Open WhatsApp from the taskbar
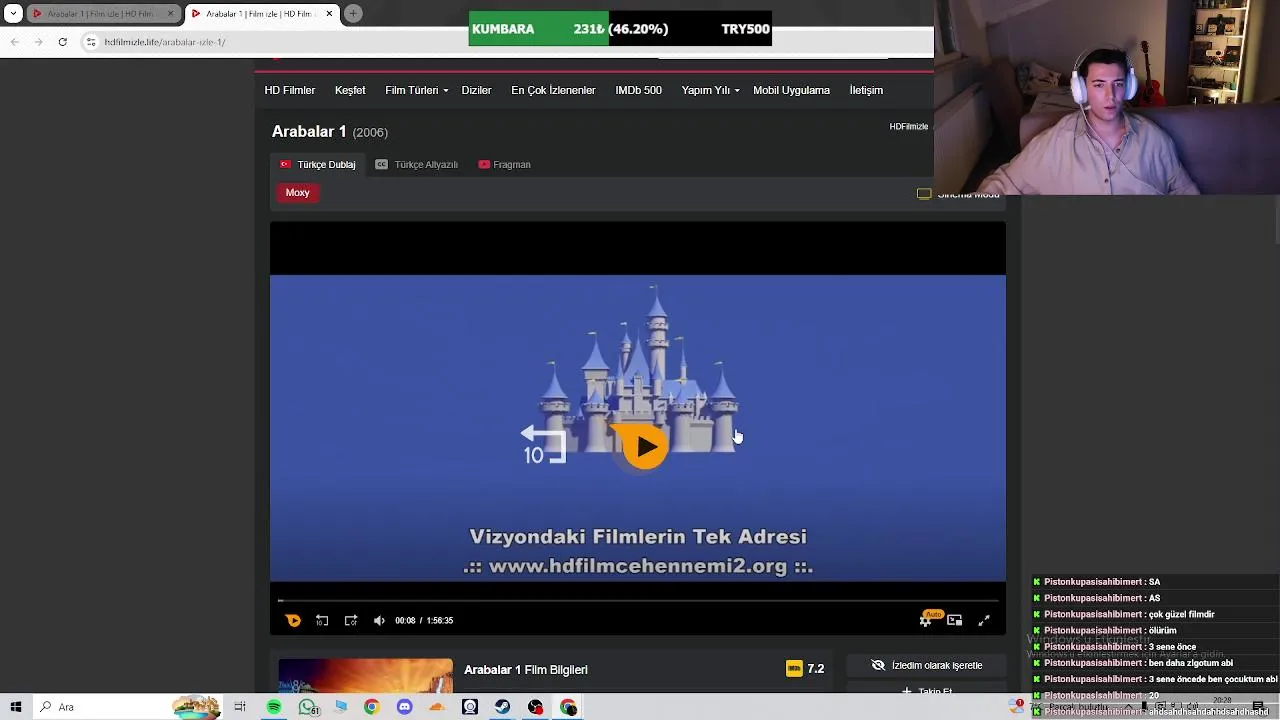The width and height of the screenshot is (1280, 720). pos(307,707)
